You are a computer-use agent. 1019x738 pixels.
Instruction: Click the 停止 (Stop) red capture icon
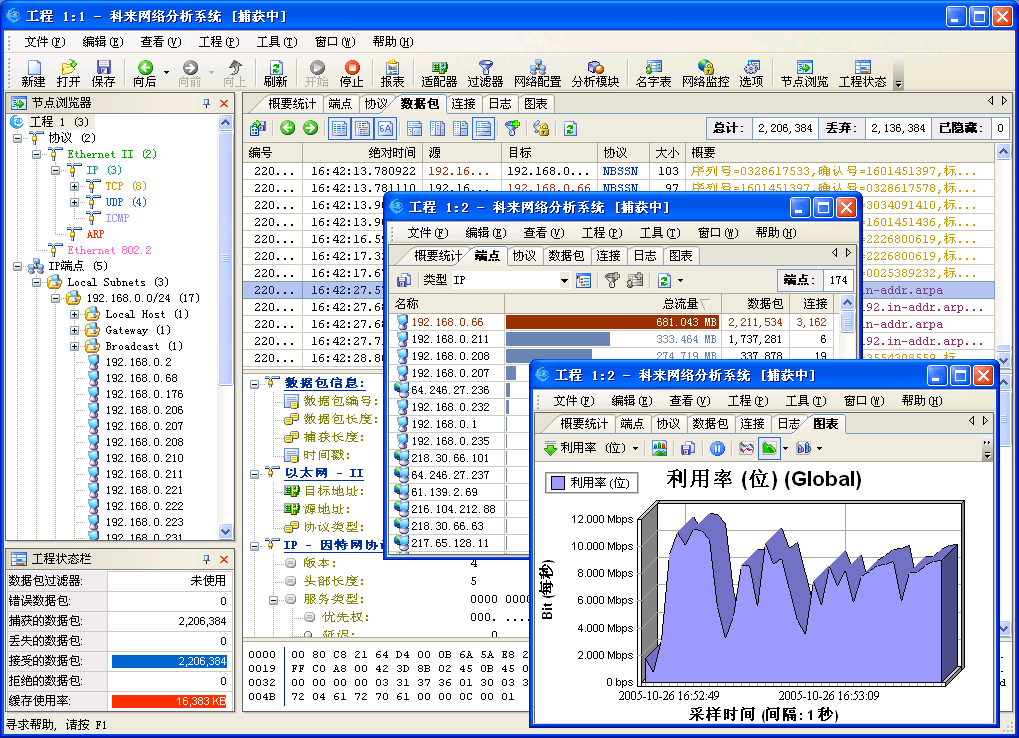[352, 73]
